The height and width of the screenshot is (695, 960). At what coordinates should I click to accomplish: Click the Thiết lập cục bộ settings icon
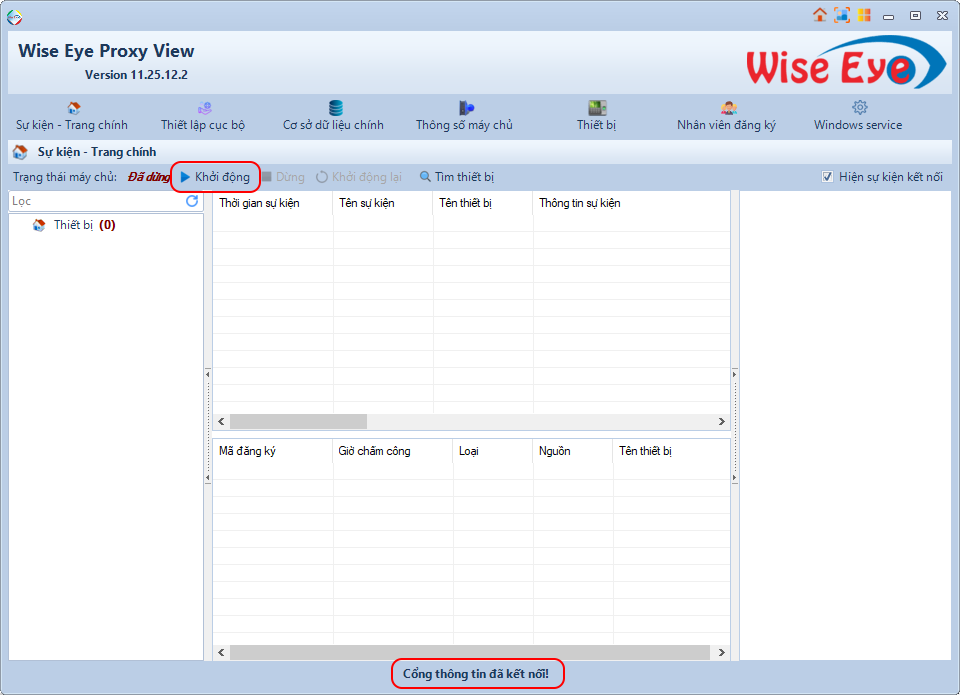[x=204, y=115]
